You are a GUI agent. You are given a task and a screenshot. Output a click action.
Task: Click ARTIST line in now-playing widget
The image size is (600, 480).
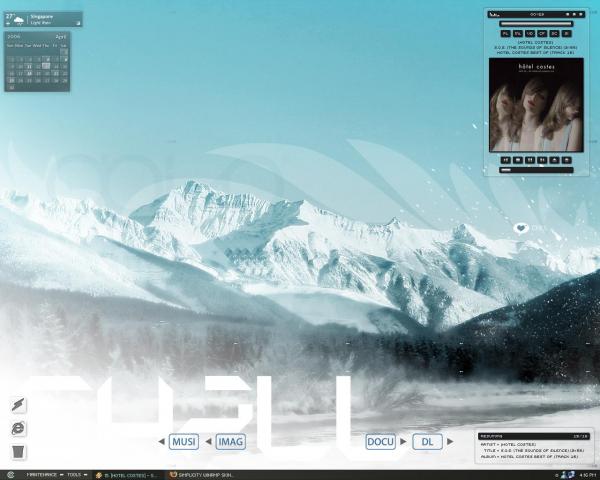tap(508, 445)
